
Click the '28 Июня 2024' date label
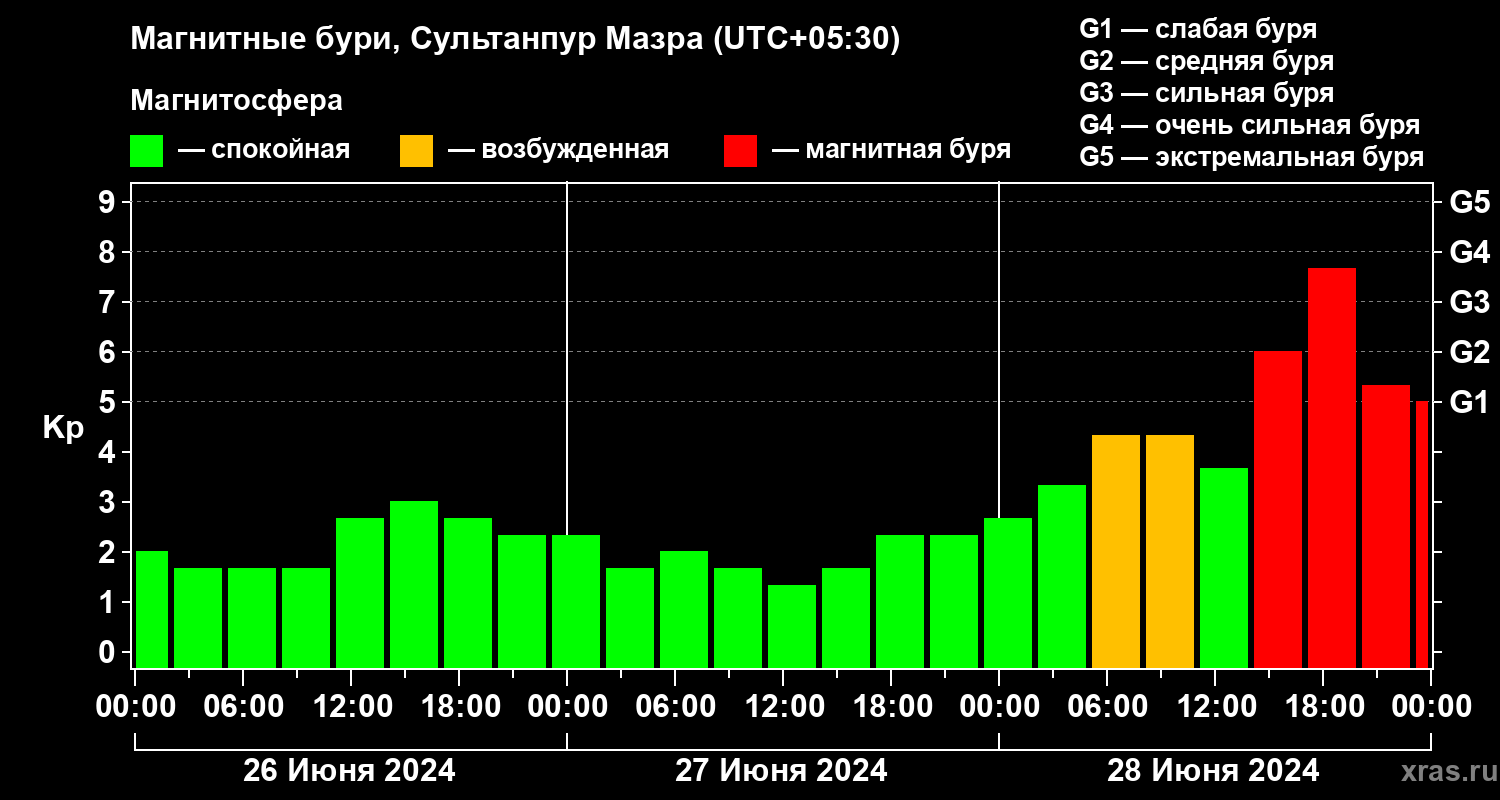coord(1213,771)
